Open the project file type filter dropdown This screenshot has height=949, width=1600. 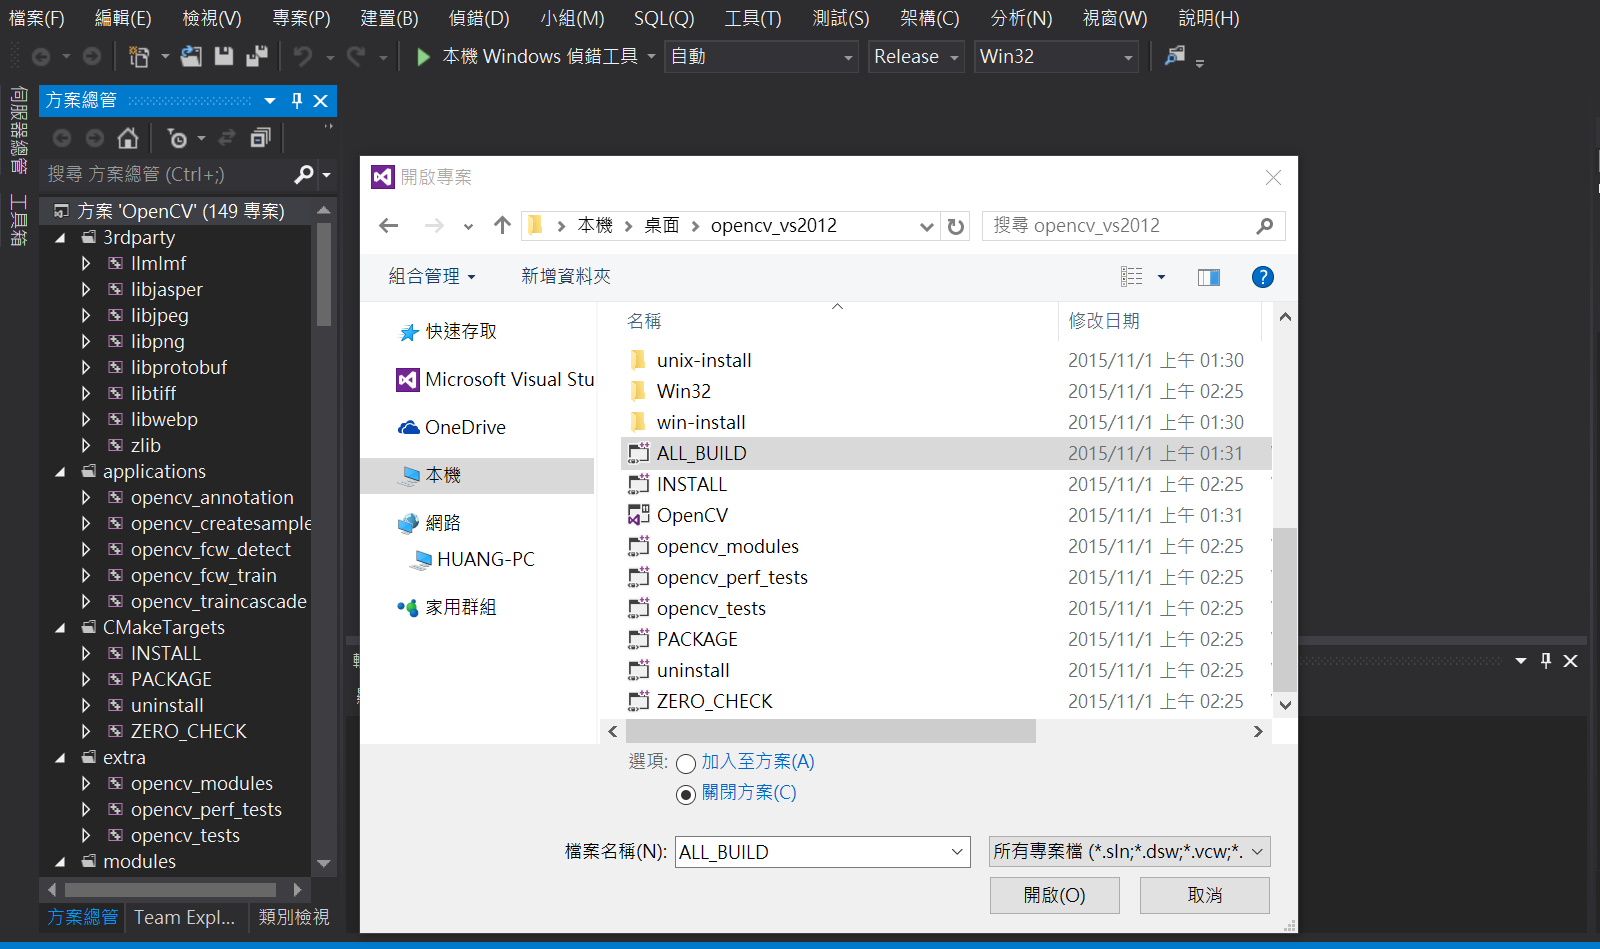[x=1257, y=852]
